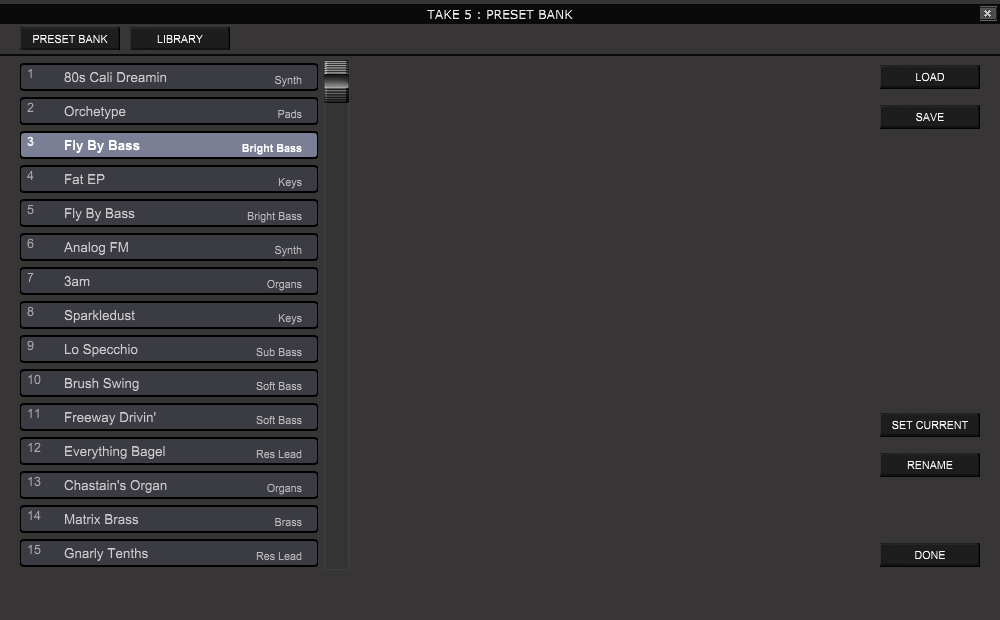Pick preset 5 Fly By Bass
The height and width of the screenshot is (620, 1000).
[168, 214]
